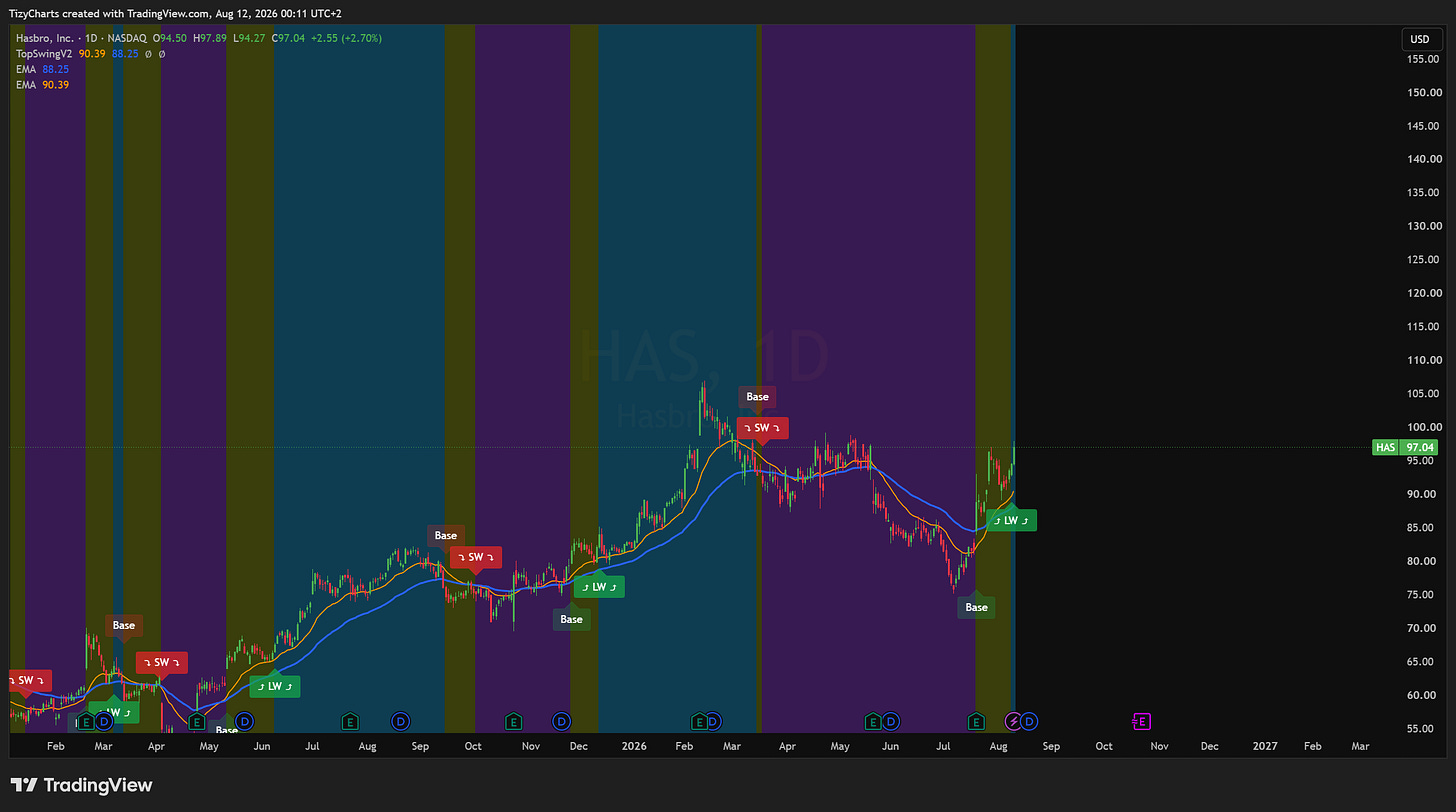
Task: Click the earnings E marker for late February 2025
Action: (86, 721)
